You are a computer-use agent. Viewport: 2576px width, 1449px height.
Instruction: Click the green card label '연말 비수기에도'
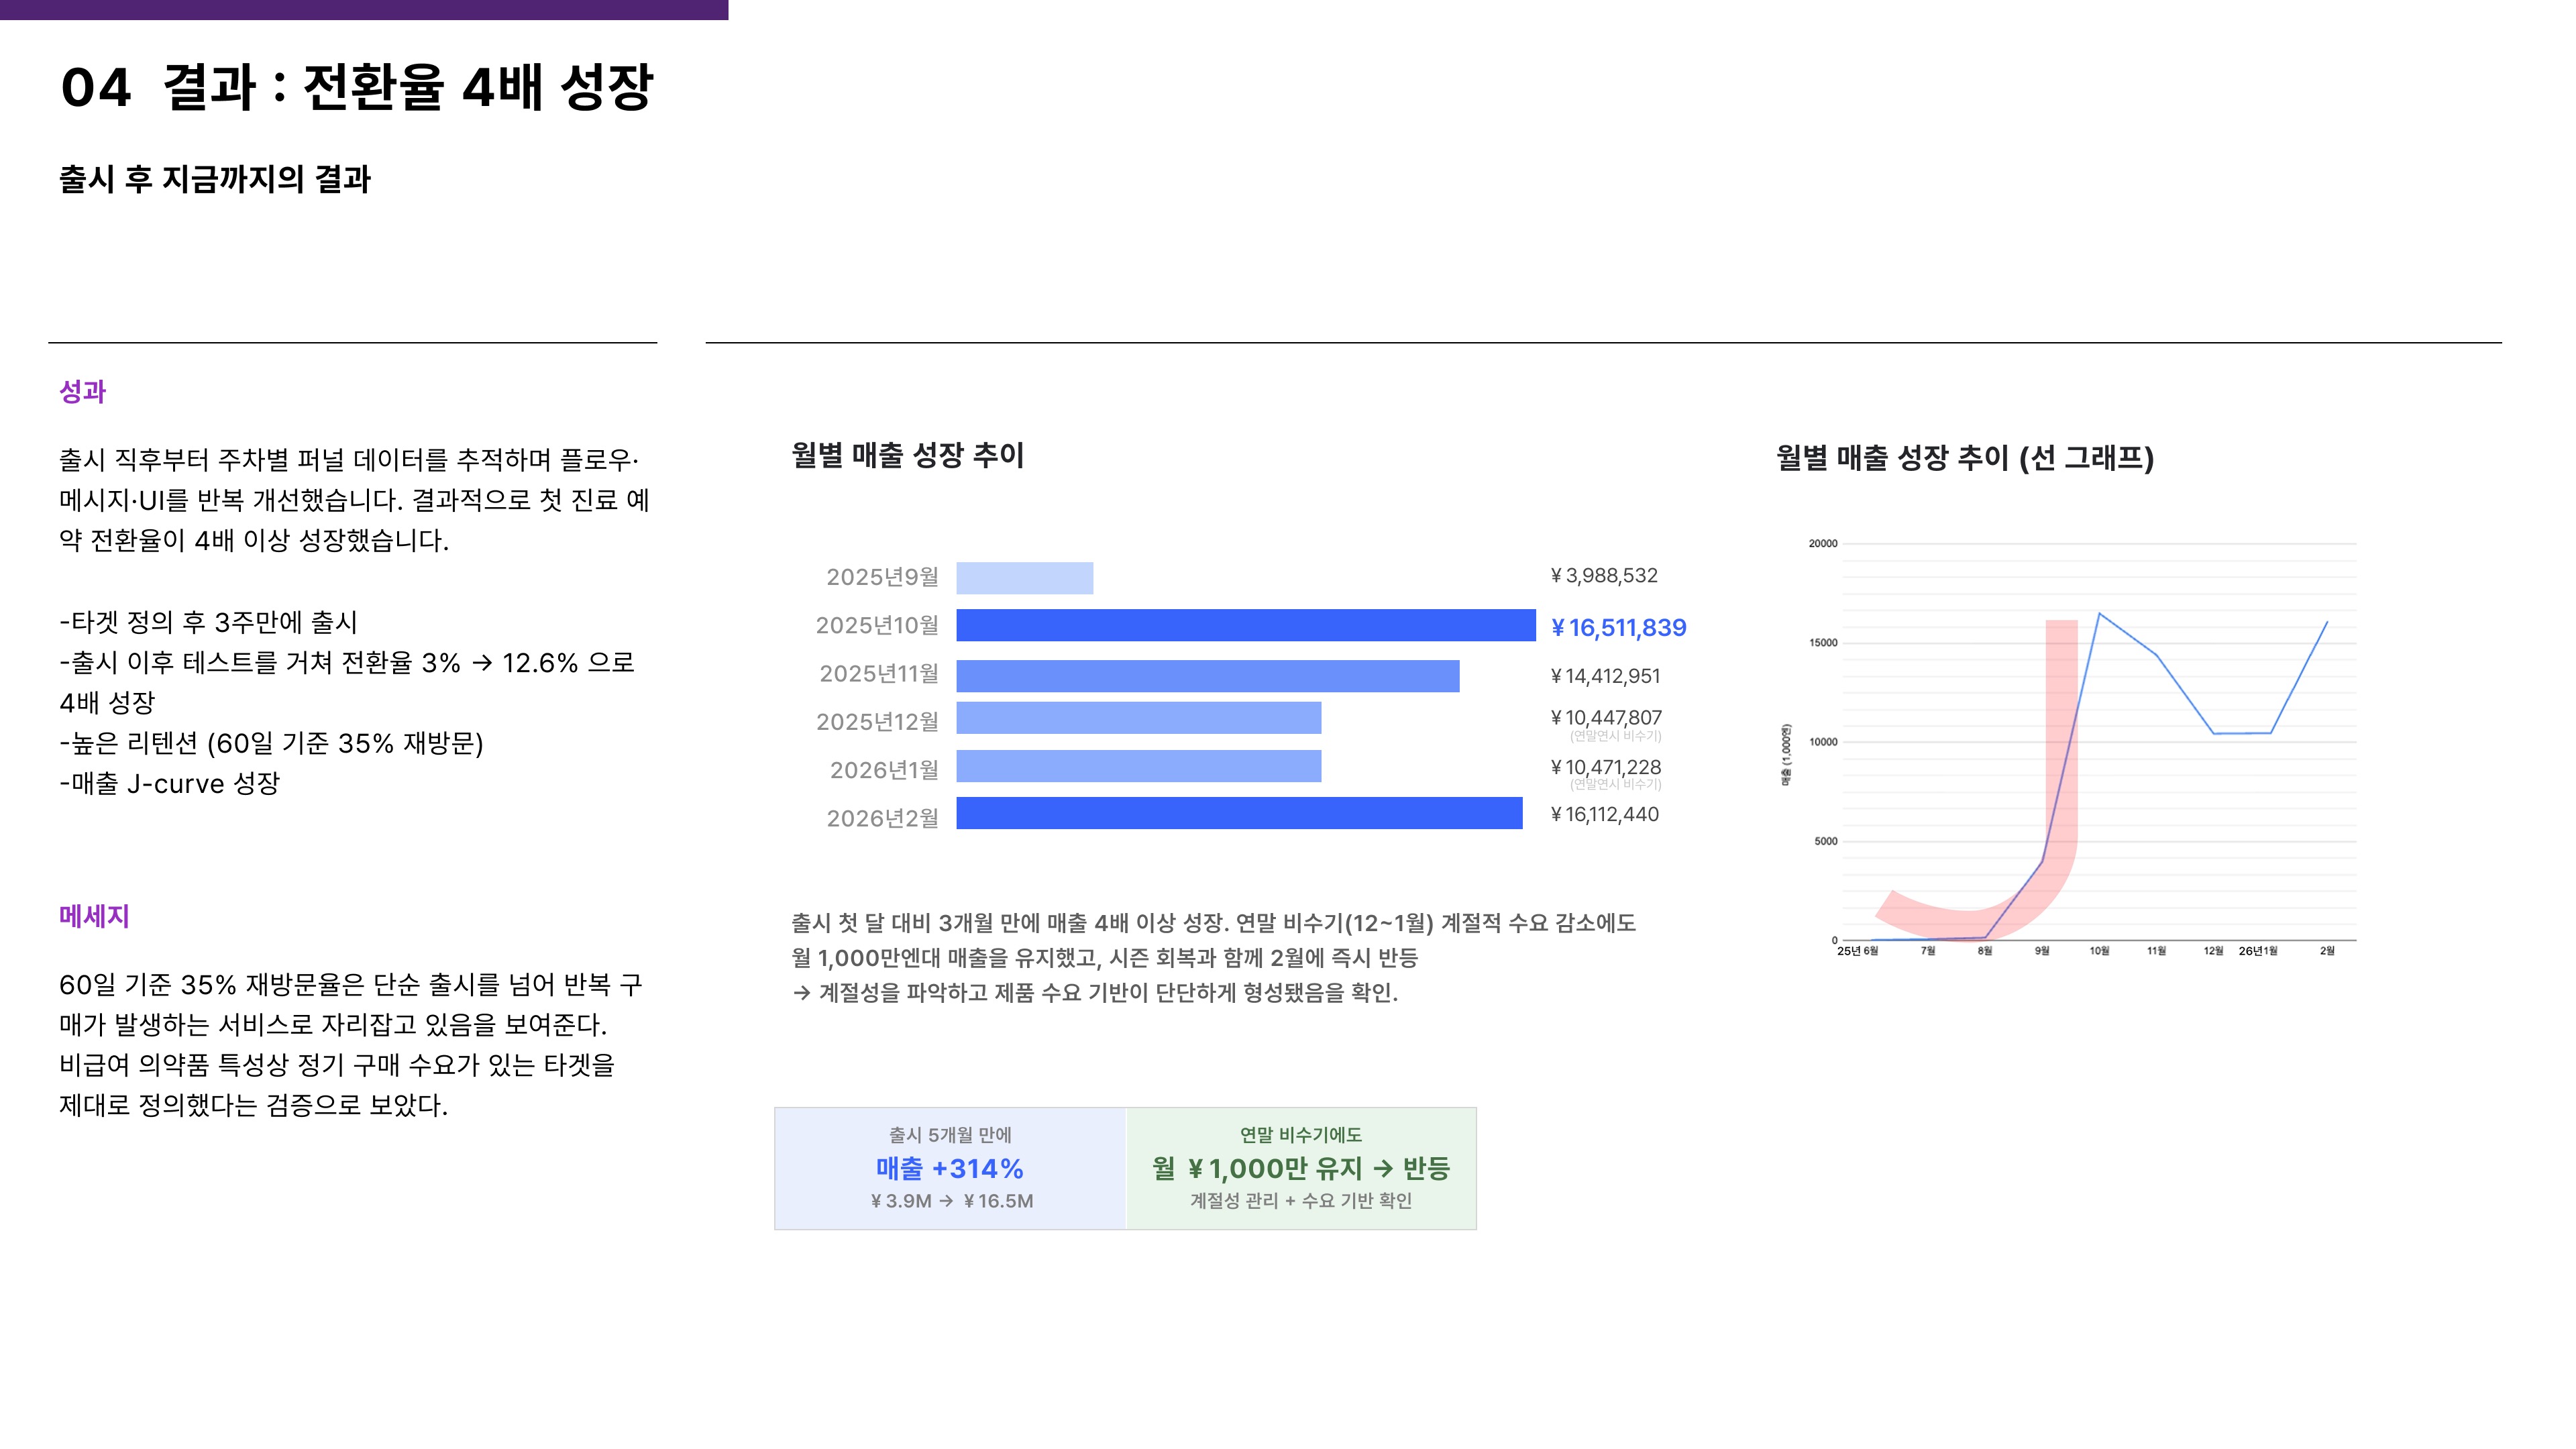(1301, 1135)
